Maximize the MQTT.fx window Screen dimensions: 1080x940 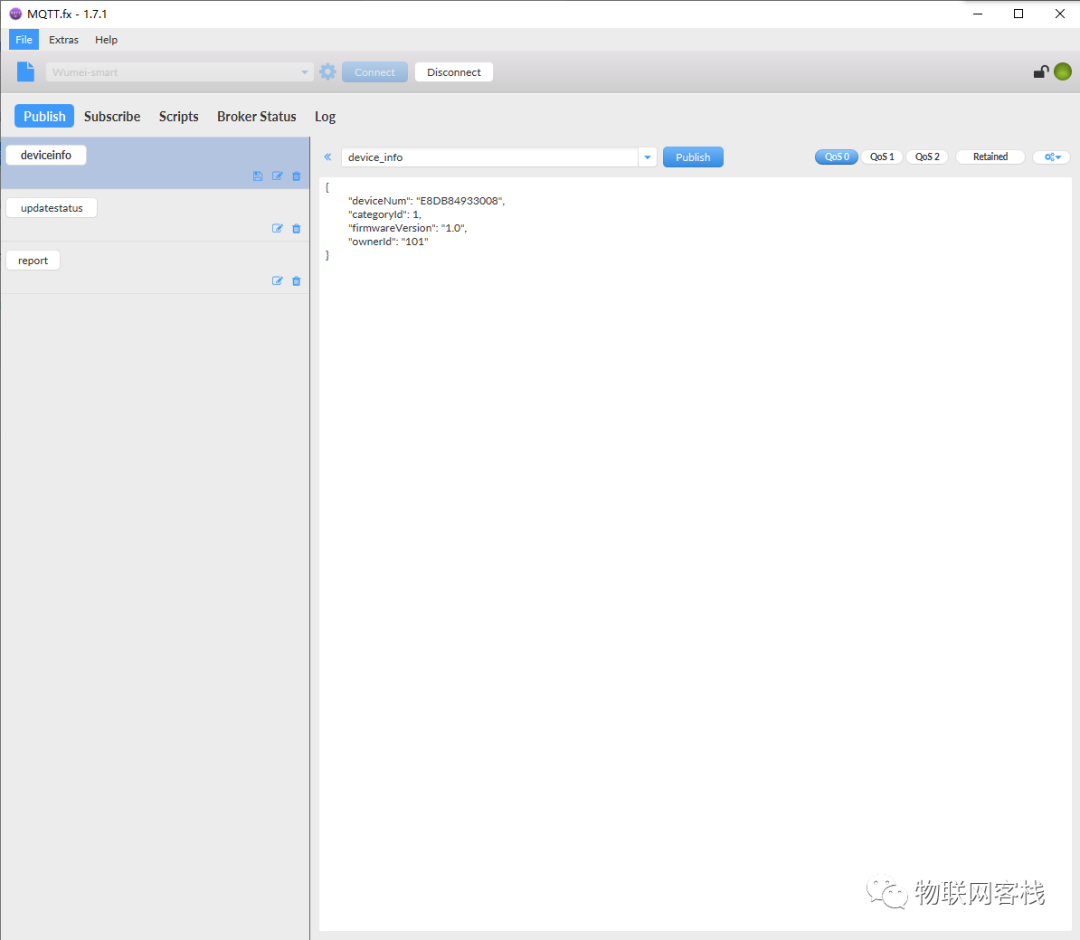pos(1018,14)
